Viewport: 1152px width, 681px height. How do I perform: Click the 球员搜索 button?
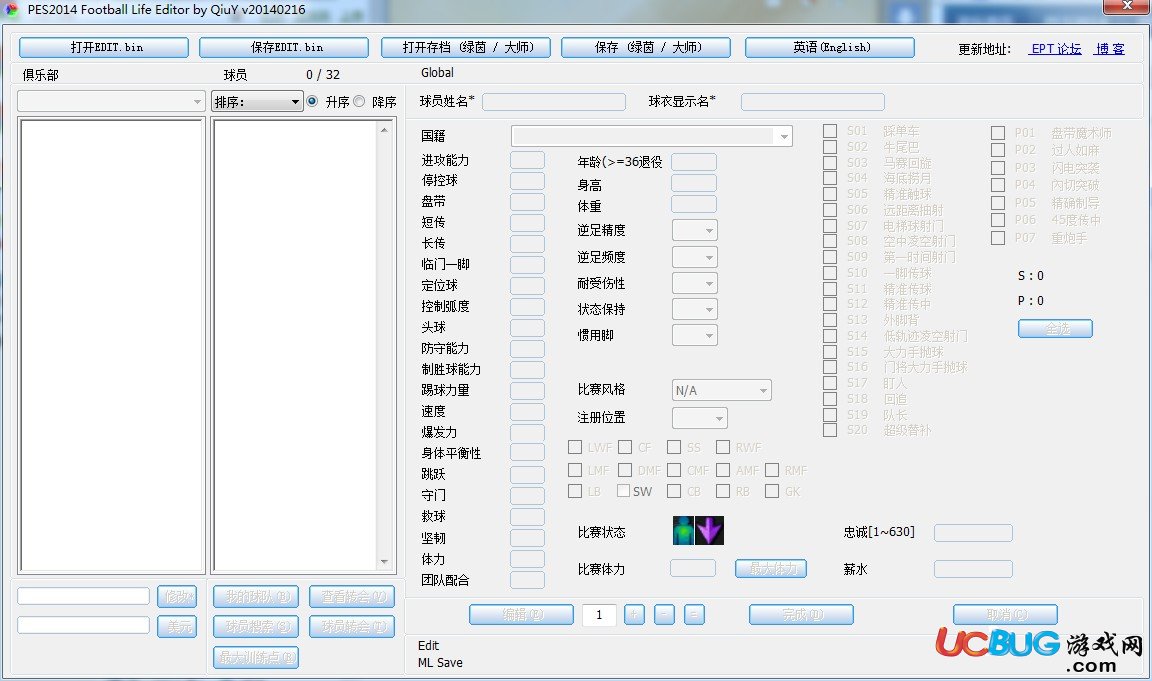click(256, 627)
